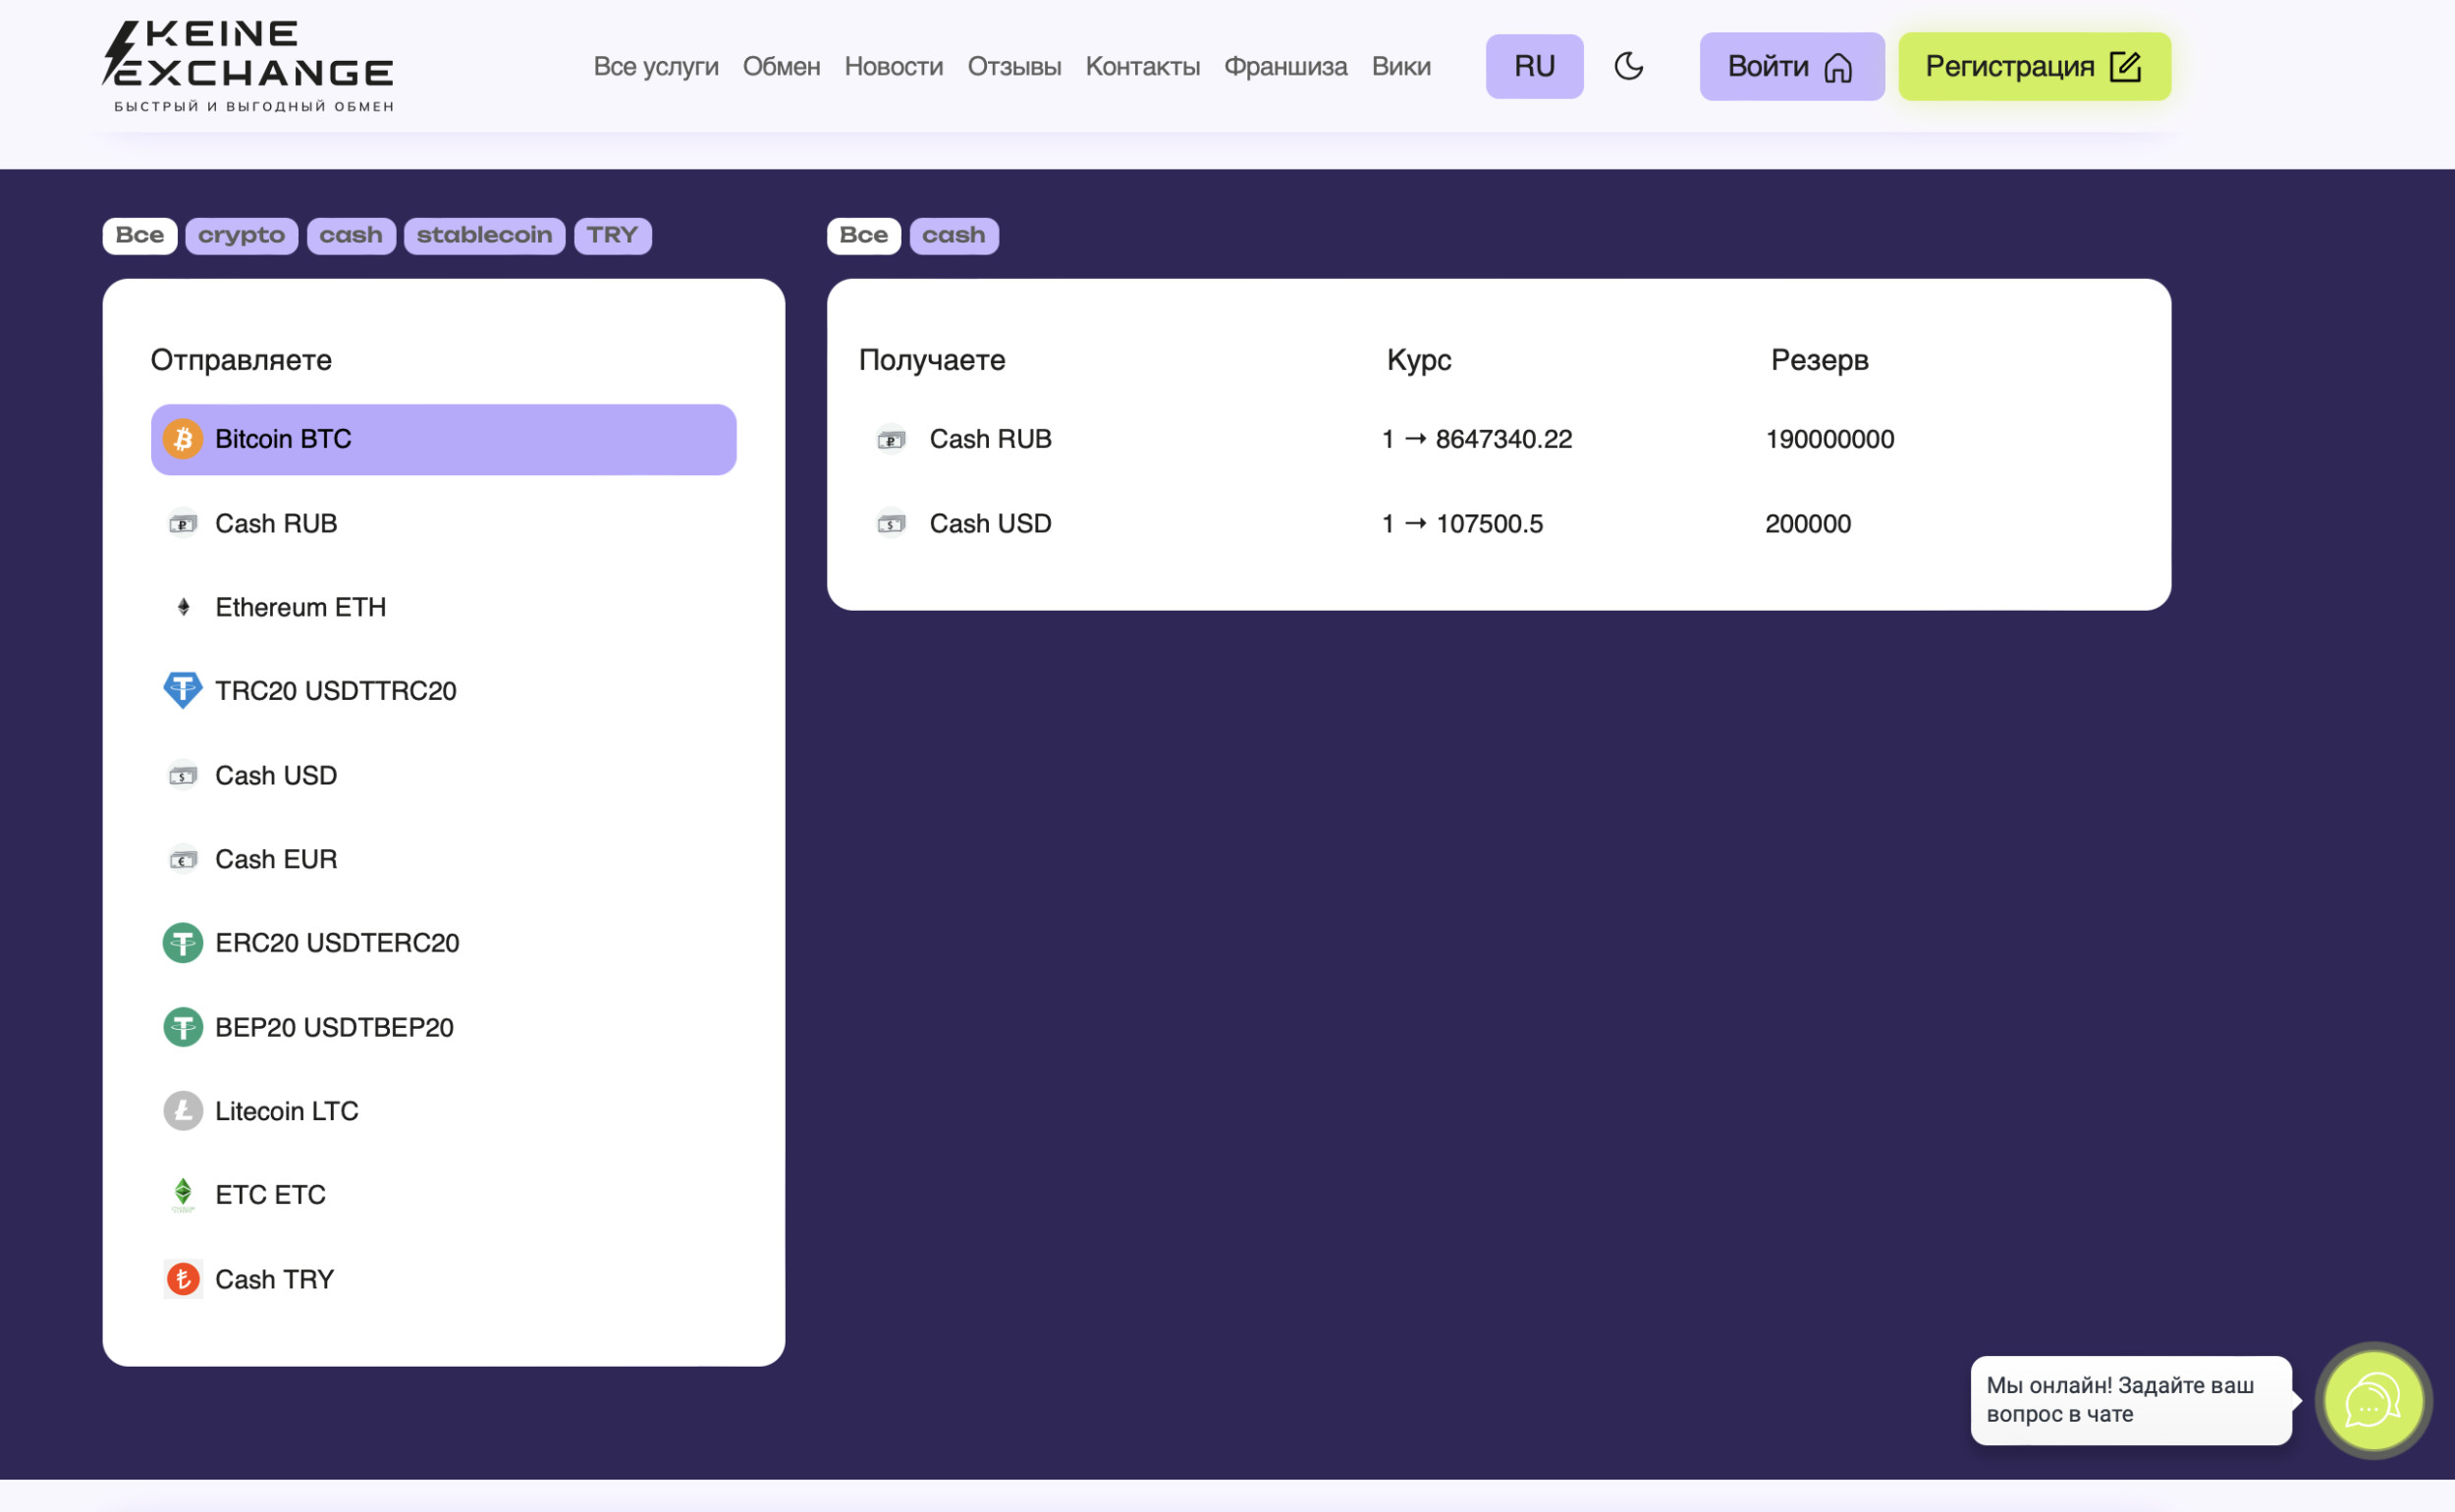Toggle dark mode with moon icon

click(1628, 66)
